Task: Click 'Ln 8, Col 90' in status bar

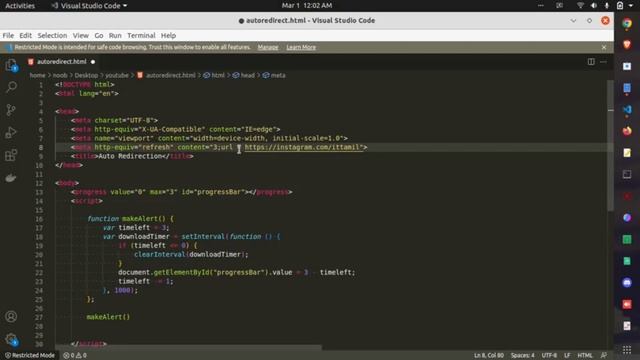Action: (489, 356)
